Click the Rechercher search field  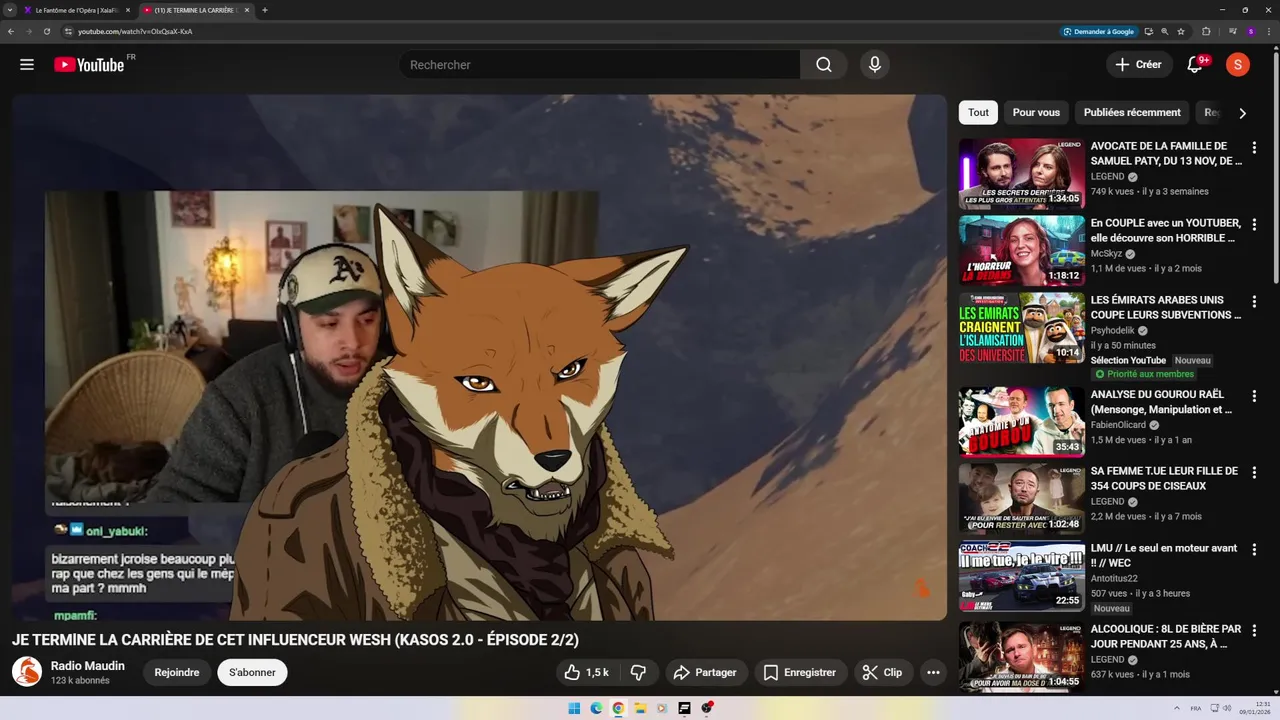600,65
